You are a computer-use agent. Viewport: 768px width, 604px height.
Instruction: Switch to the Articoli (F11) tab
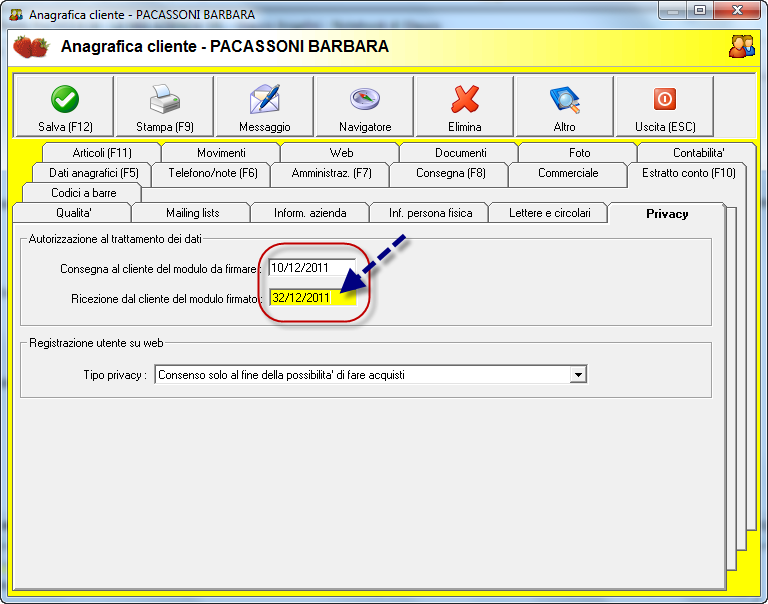(102, 153)
